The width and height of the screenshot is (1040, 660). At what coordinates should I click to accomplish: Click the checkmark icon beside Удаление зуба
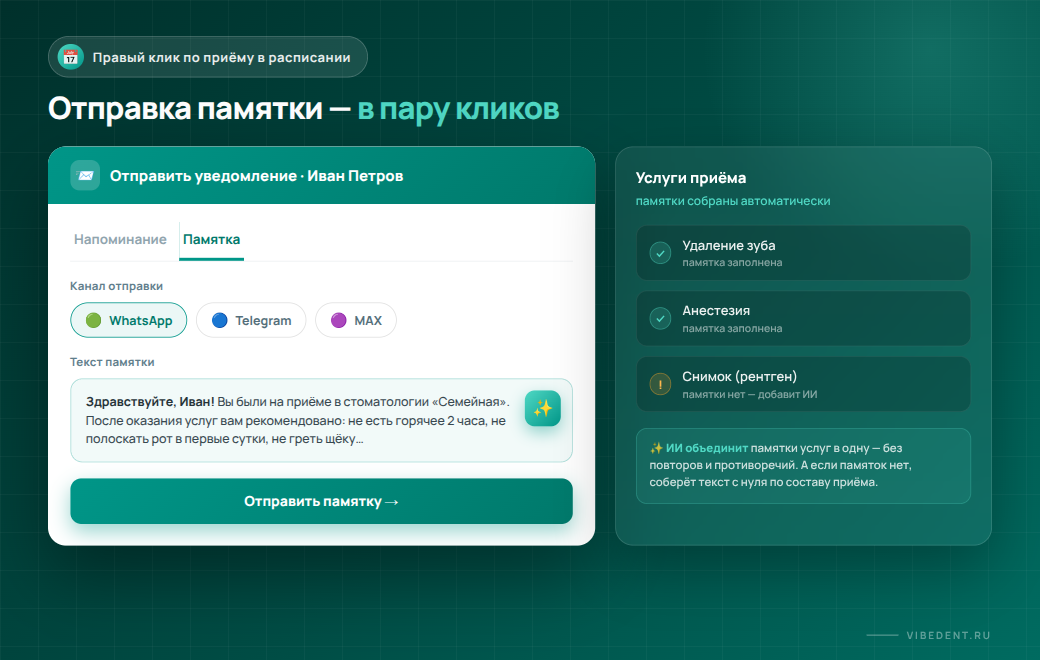pos(660,253)
